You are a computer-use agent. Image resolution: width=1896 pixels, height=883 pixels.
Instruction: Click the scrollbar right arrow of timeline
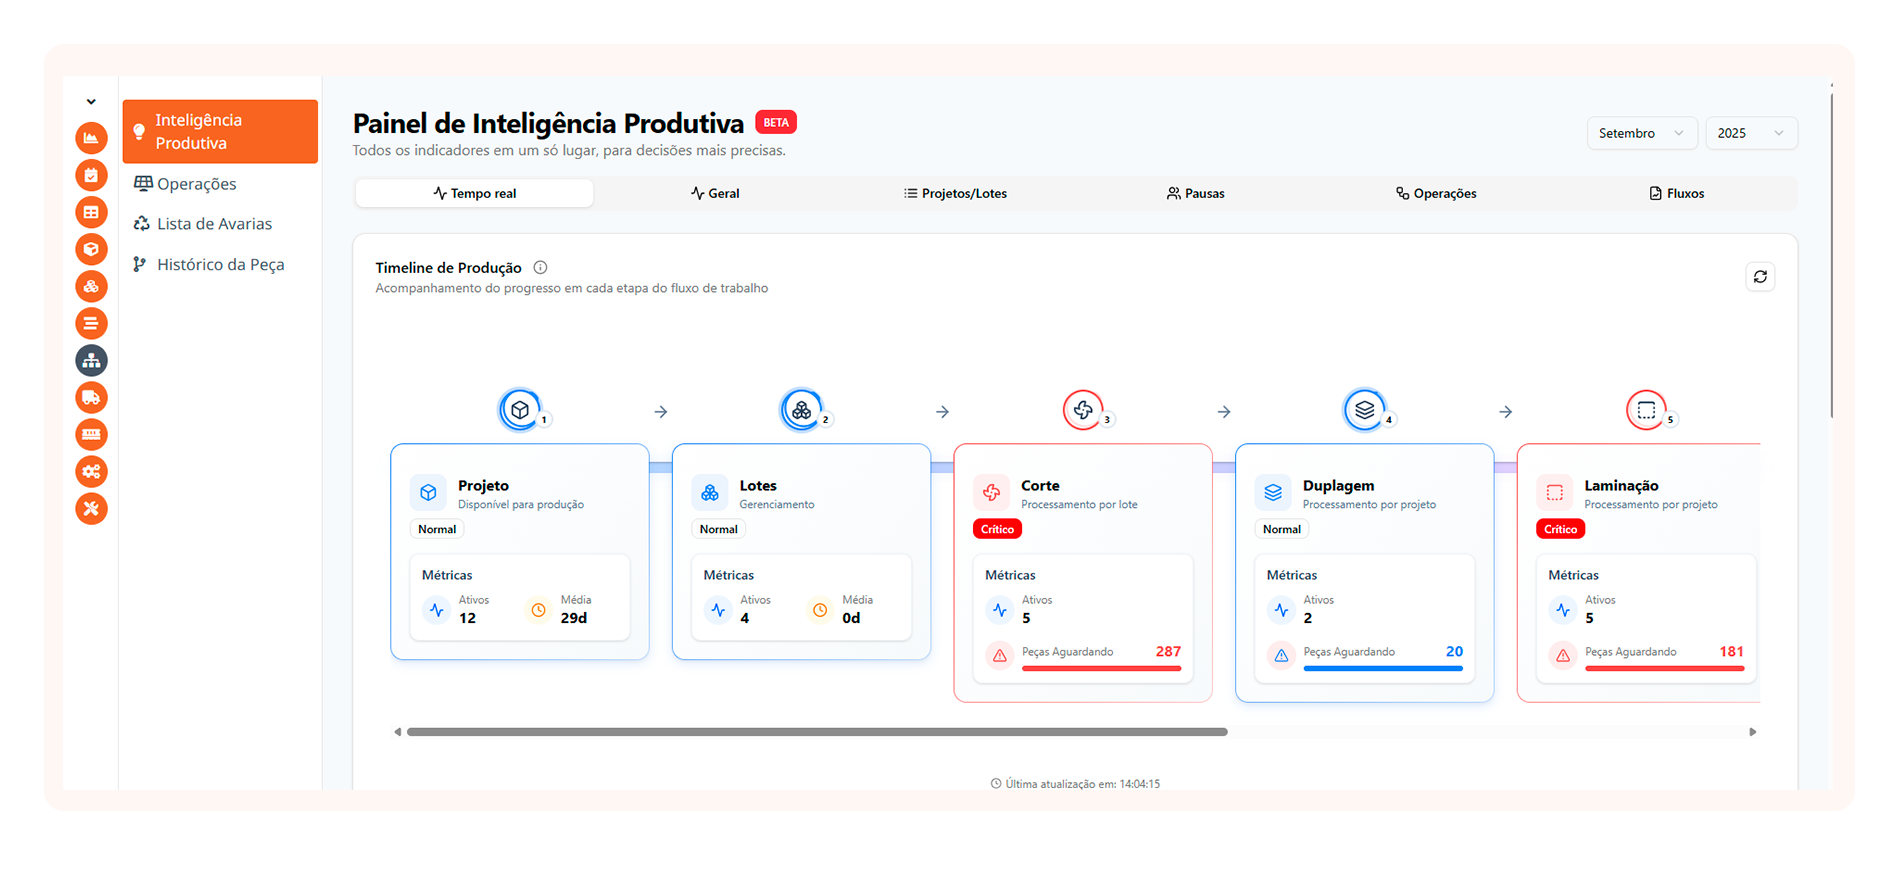[1752, 732]
